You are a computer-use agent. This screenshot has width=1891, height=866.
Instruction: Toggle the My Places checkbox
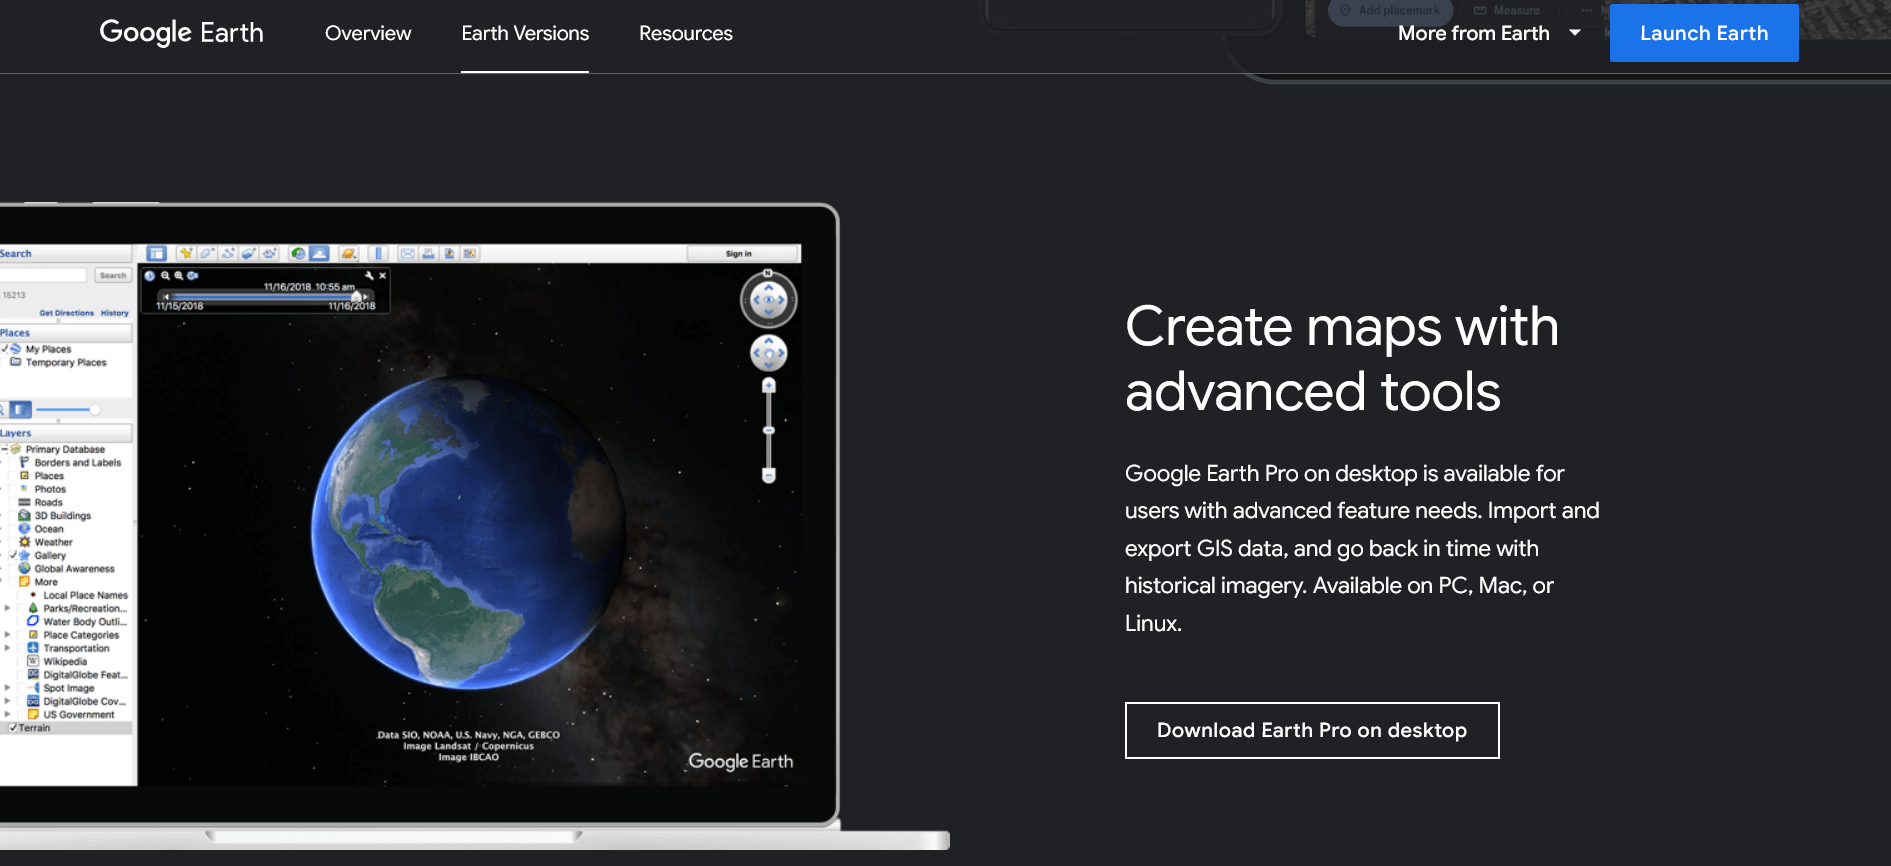point(5,349)
